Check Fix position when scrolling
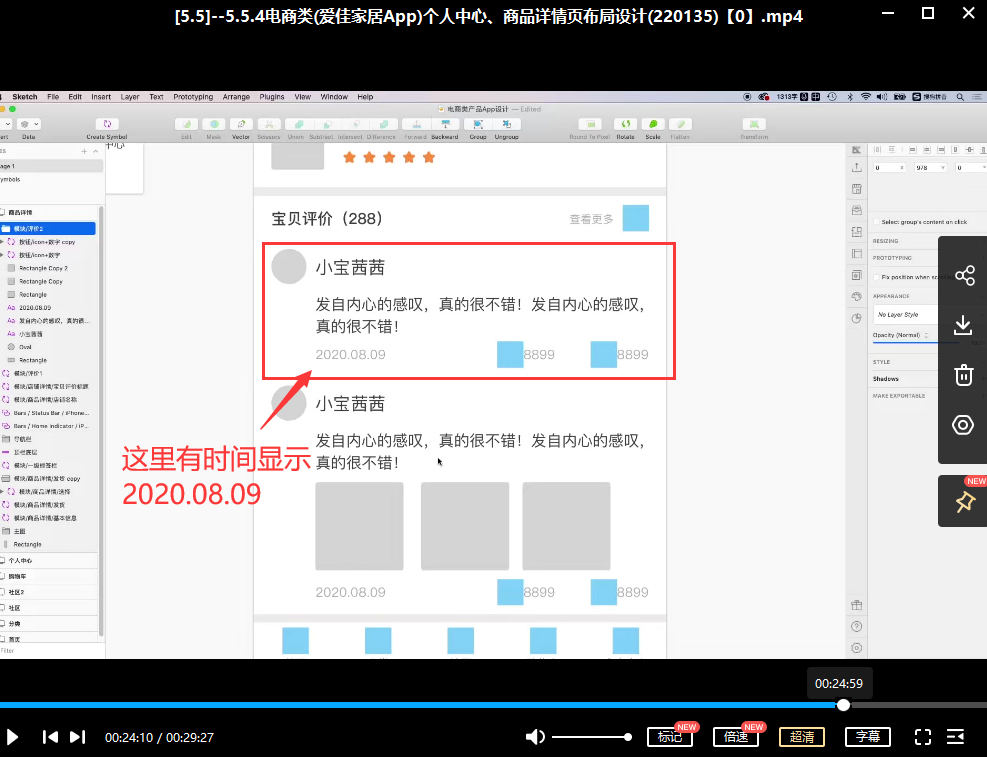The height and width of the screenshot is (757, 987). point(875,276)
